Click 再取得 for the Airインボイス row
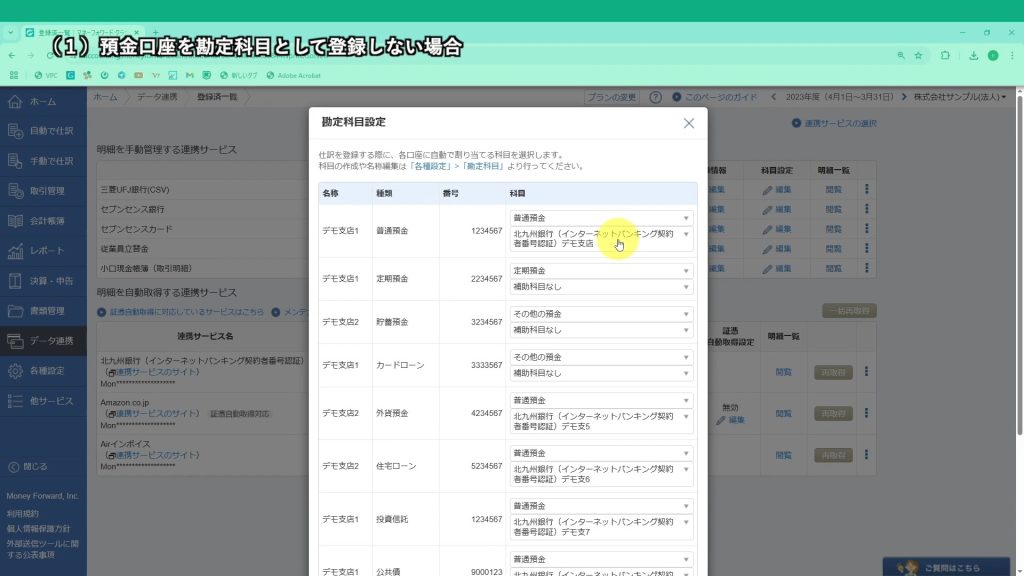 pyautogui.click(x=833, y=455)
